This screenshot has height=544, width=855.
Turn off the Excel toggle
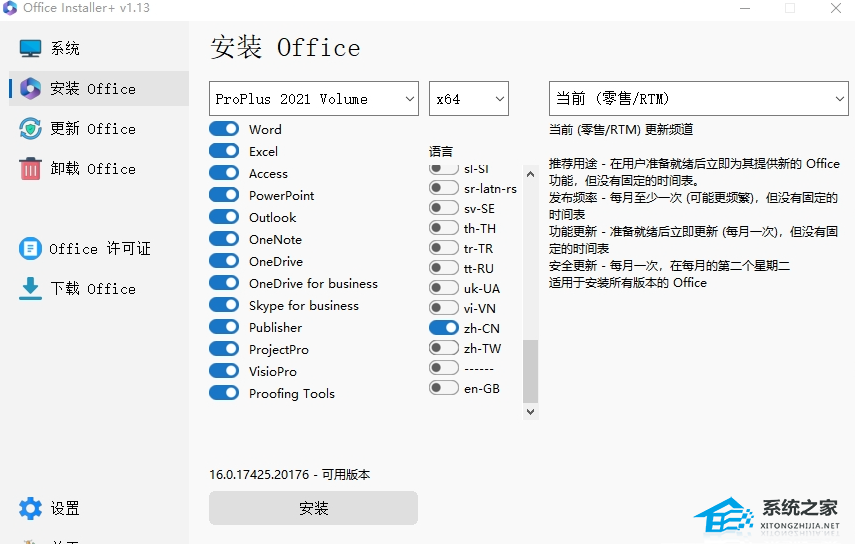pos(224,151)
